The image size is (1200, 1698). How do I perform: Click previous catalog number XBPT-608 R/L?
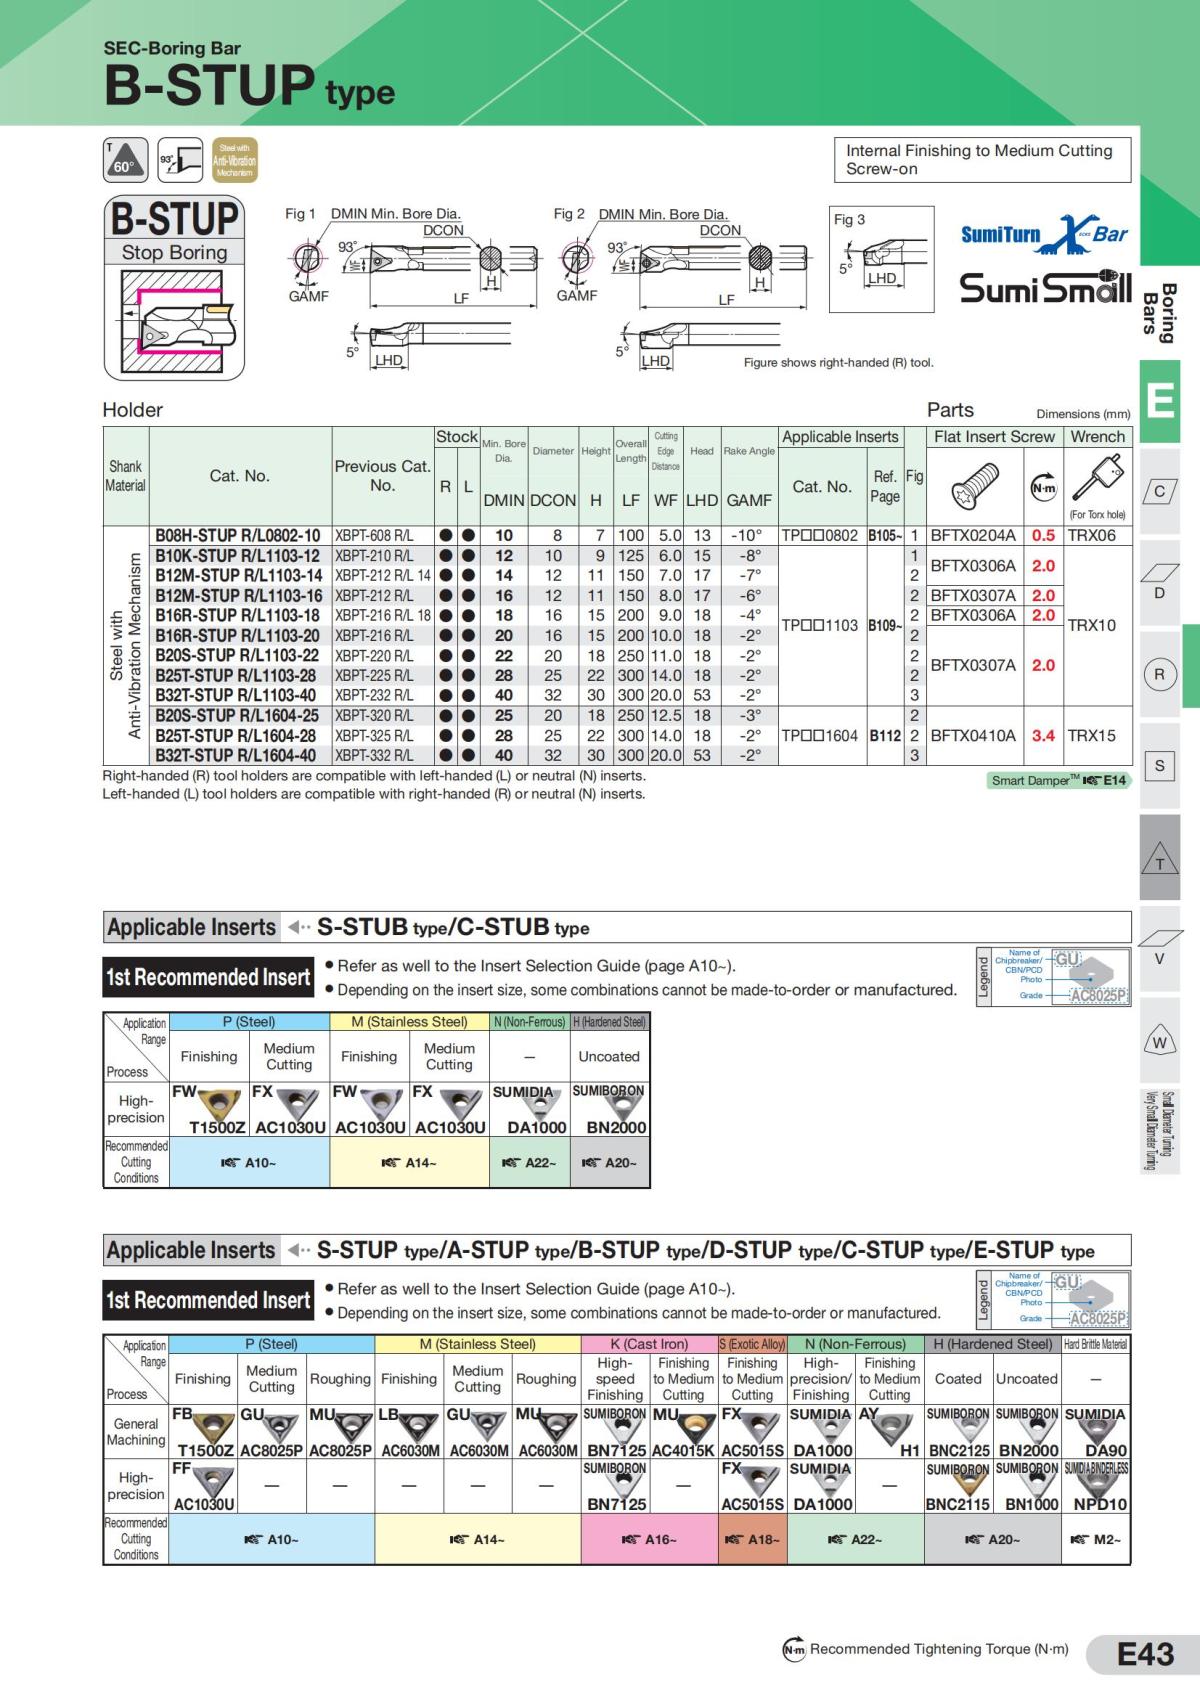coord(374,535)
